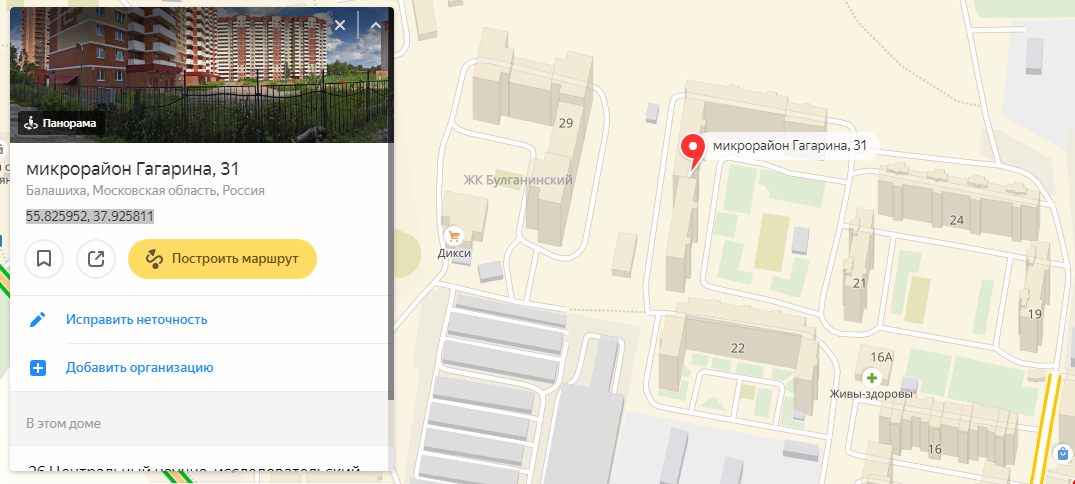Open Исправить неточность link
1075x484 pixels.
136,319
